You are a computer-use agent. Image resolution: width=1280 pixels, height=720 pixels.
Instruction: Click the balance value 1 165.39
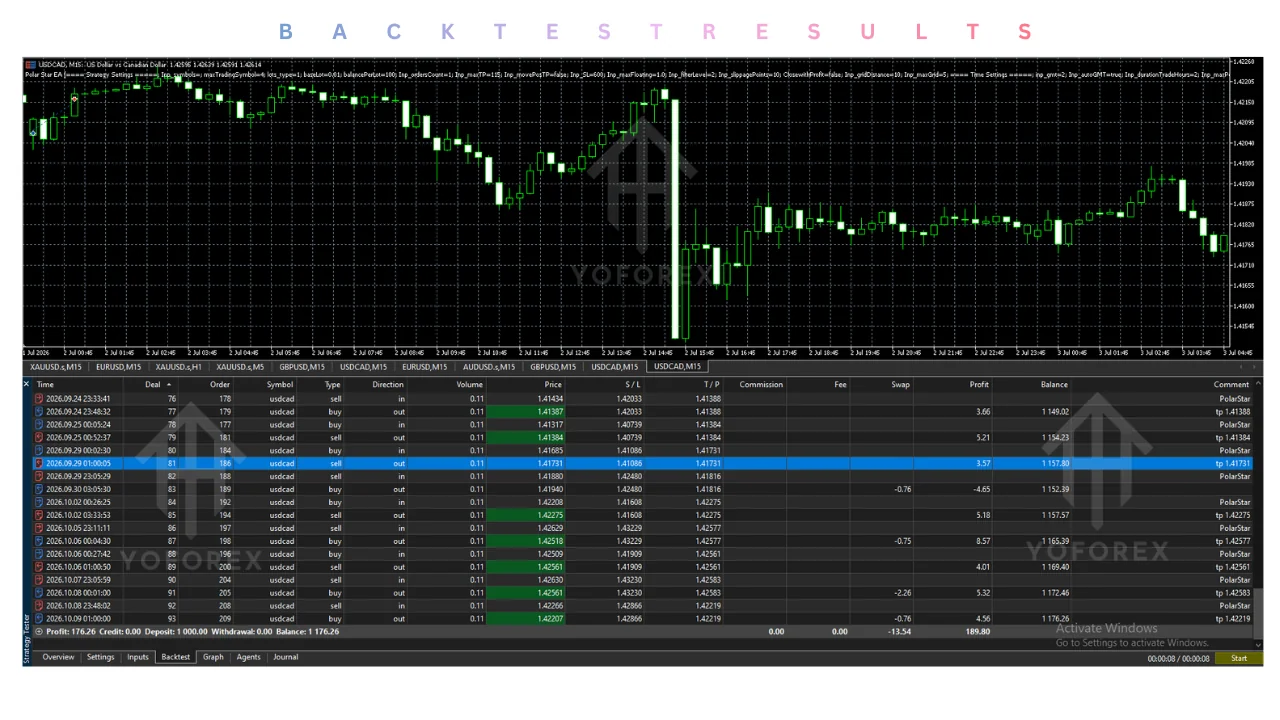coord(1053,541)
